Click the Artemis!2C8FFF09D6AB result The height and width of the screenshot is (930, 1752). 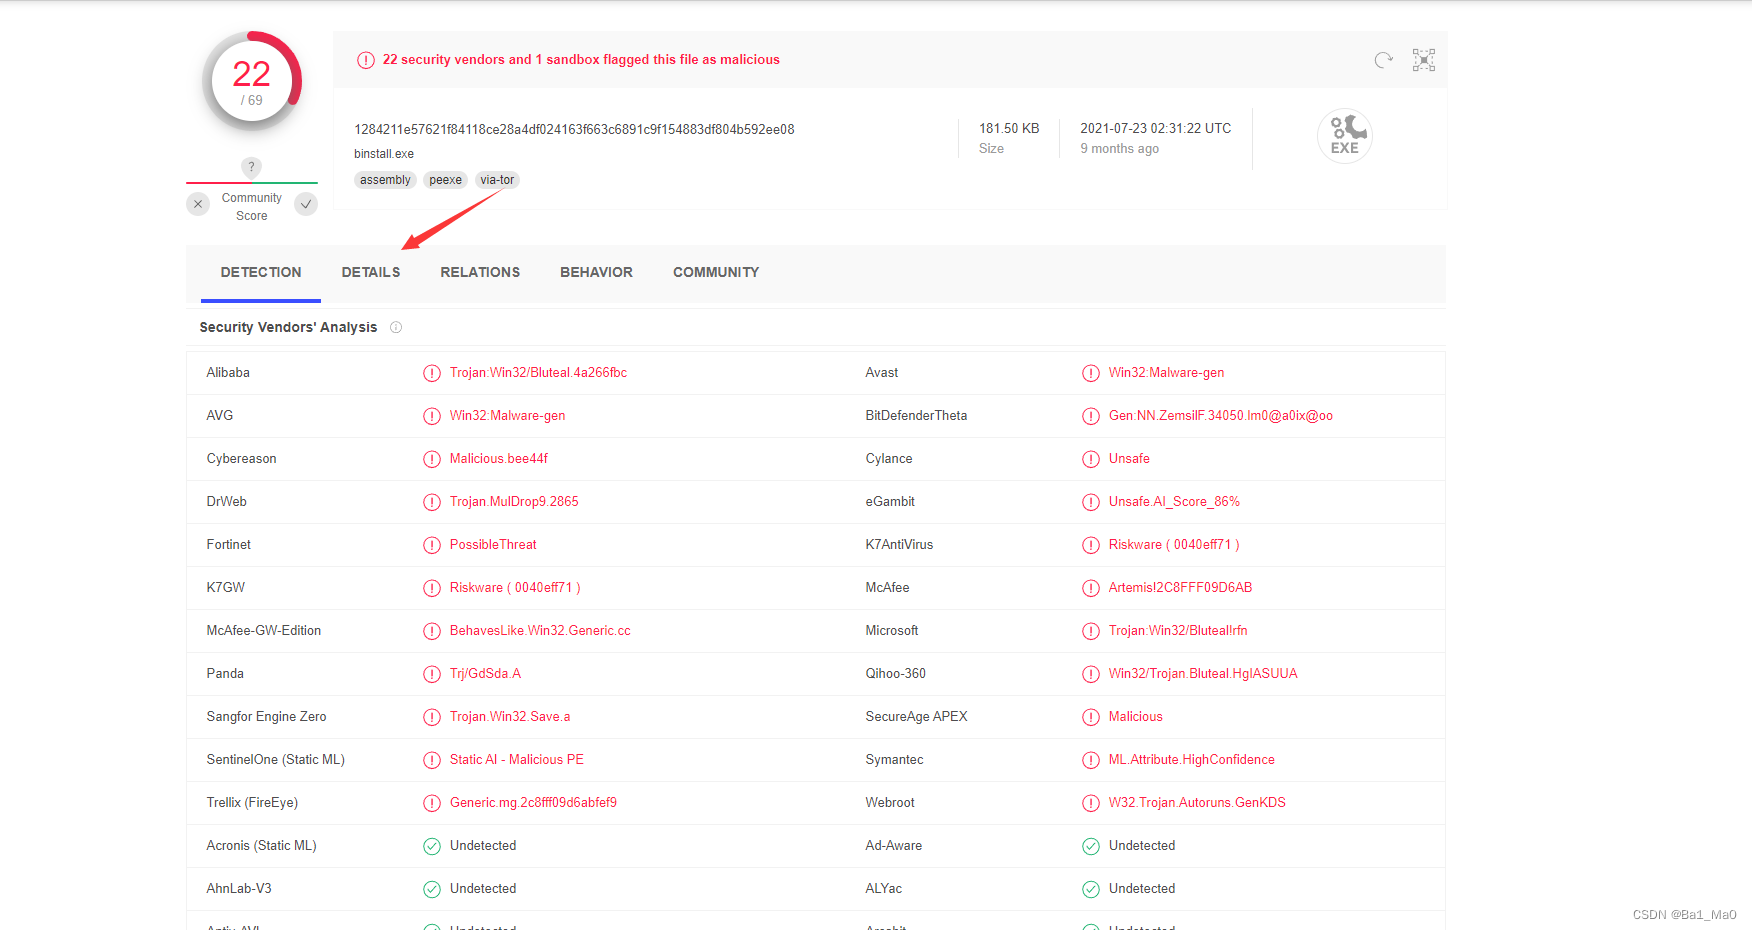click(x=1180, y=587)
